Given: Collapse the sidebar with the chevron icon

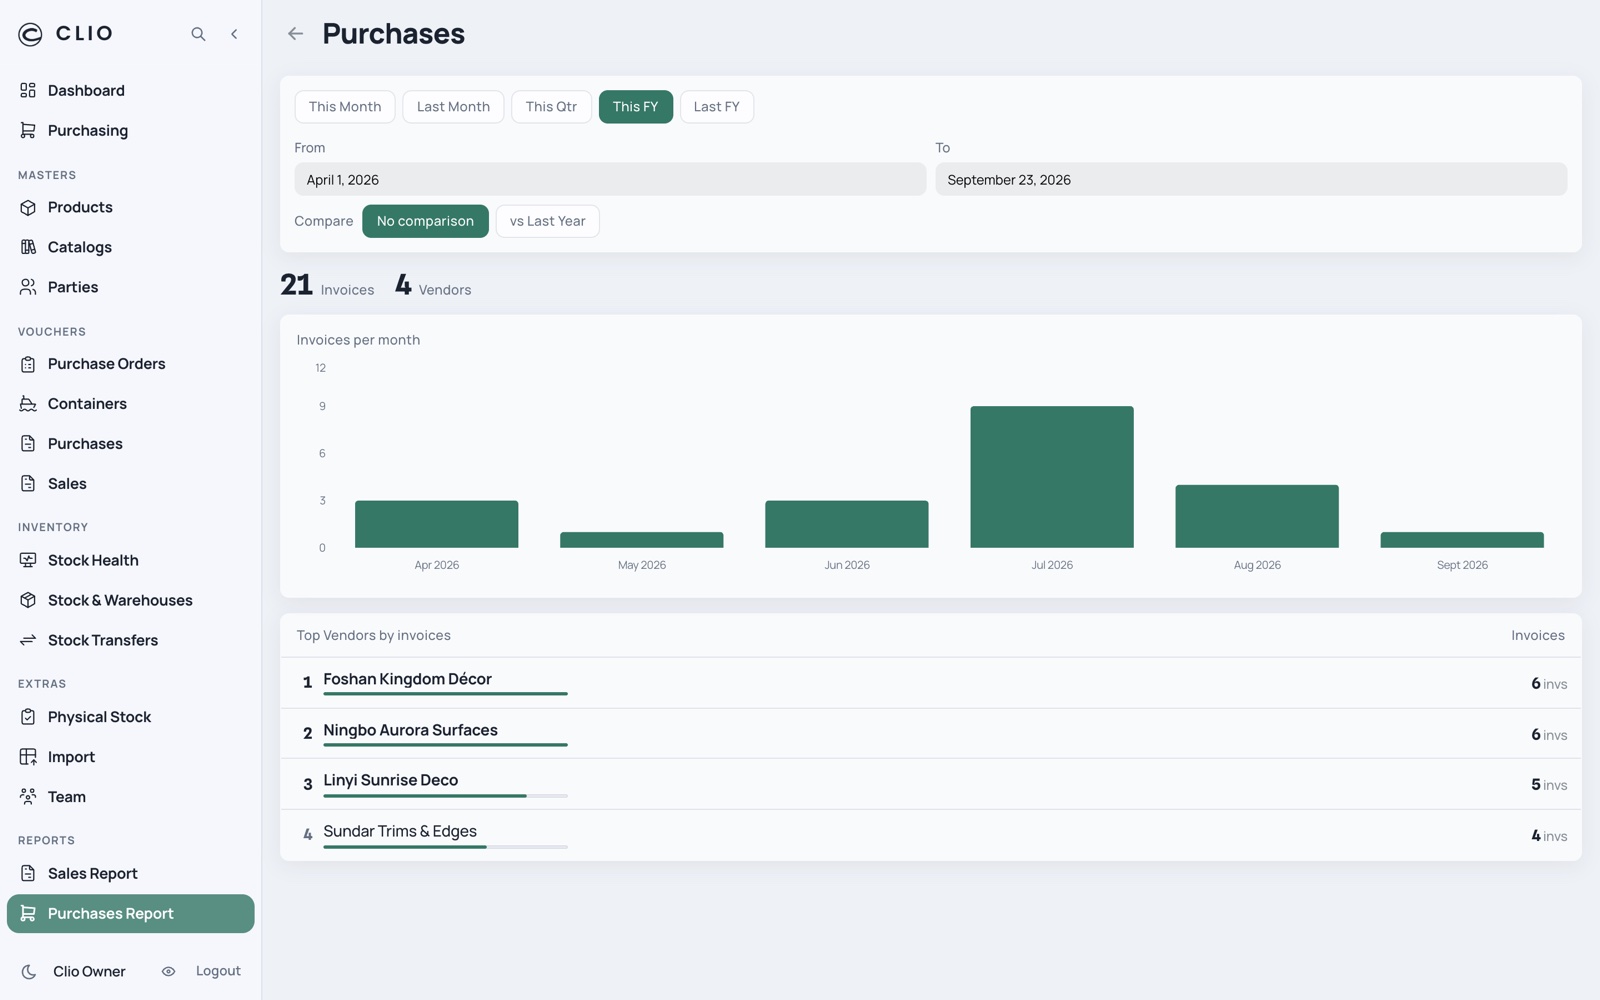Looking at the screenshot, I should coord(234,34).
